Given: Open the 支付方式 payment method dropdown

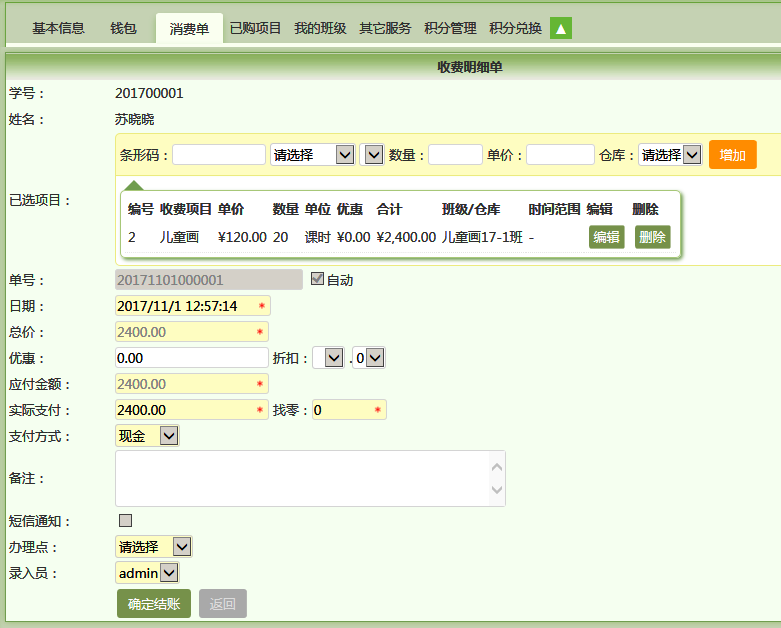Looking at the screenshot, I should (x=148, y=436).
